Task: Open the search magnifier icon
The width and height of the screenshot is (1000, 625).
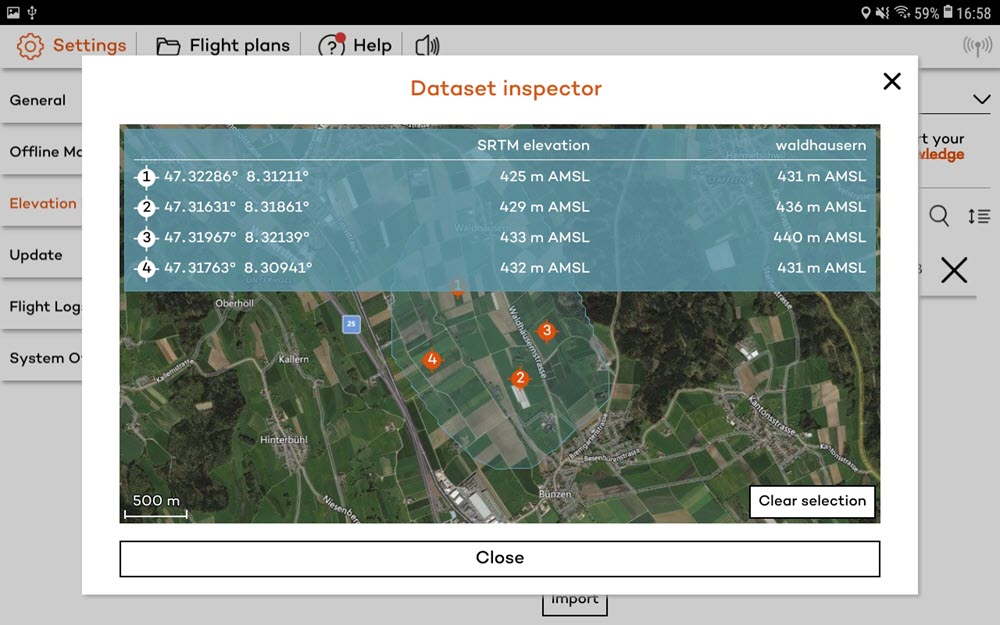Action: point(939,215)
